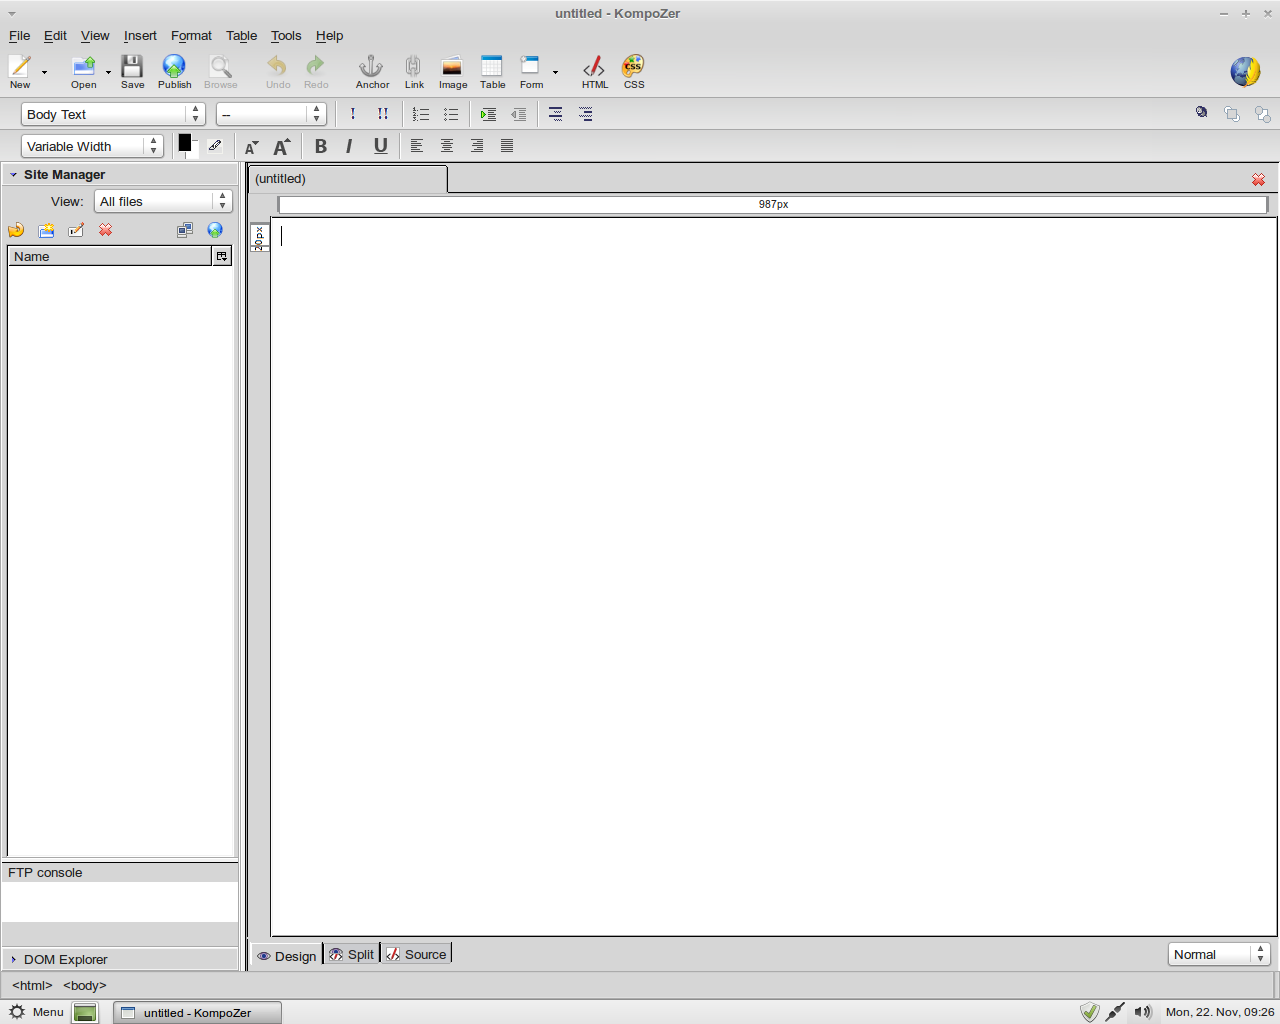Select the Design view tab
Screen dimensions: 1280x1024
[287, 956]
